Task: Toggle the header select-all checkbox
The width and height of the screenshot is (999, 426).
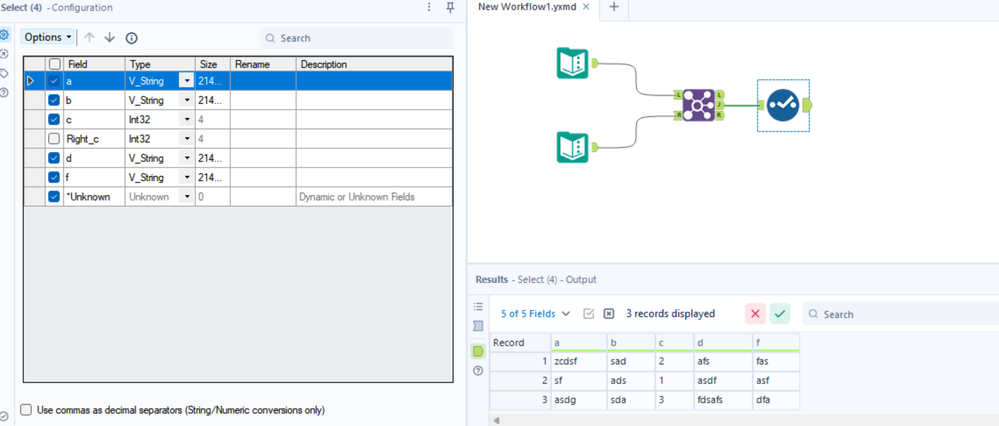Action: [x=55, y=64]
